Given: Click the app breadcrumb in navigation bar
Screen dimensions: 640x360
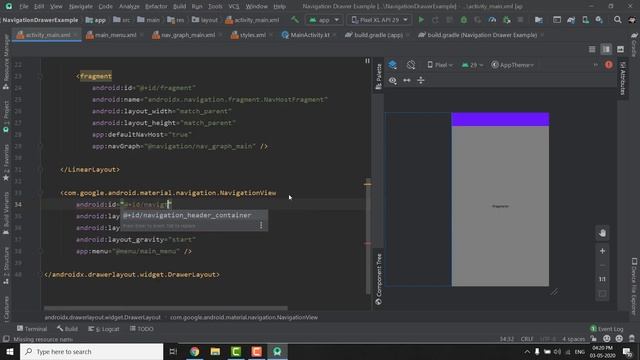Looking at the screenshot, I should click(x=96, y=20).
